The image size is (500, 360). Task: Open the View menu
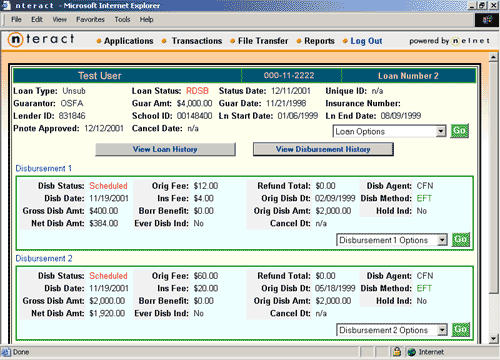pyautogui.click(x=59, y=20)
